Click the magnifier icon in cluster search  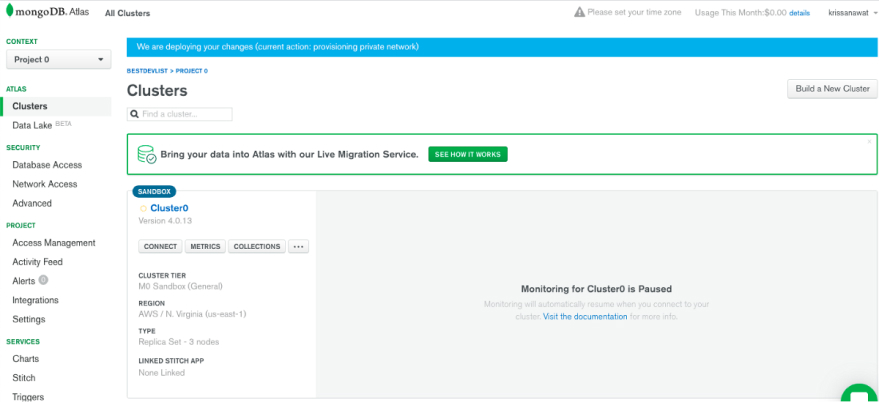coord(135,114)
